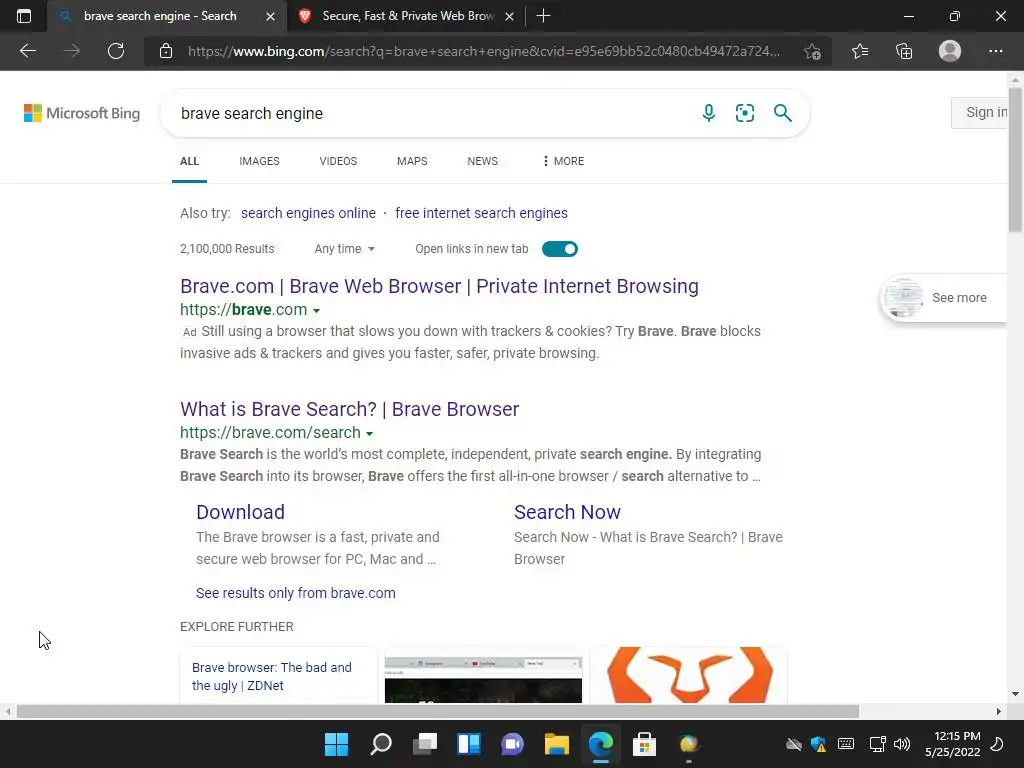Open touch keyboard tray icon

(x=846, y=744)
